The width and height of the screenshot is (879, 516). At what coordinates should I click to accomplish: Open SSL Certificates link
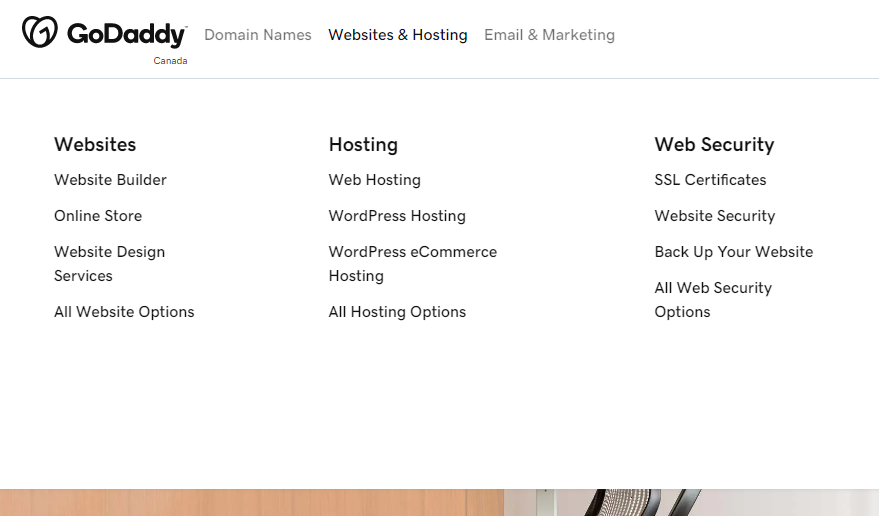[710, 180]
